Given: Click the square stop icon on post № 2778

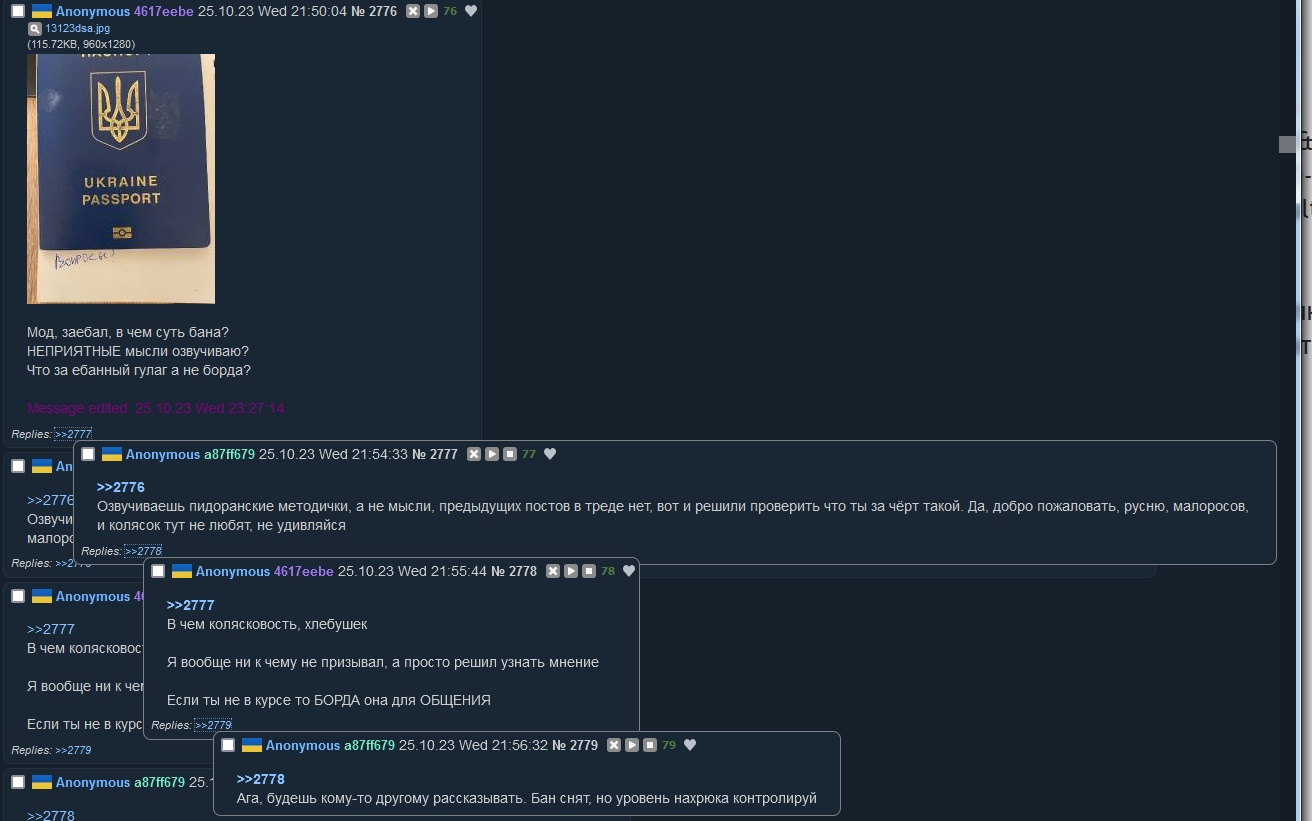Looking at the screenshot, I should (589, 571).
